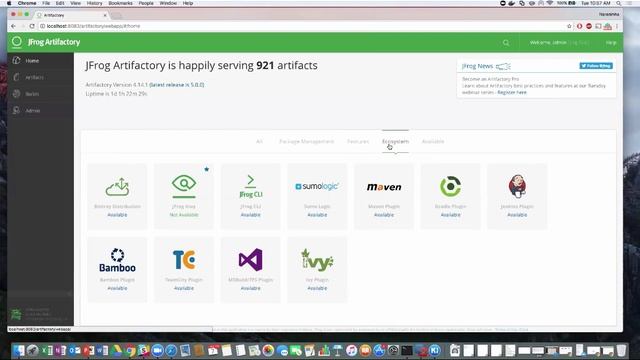The height and width of the screenshot is (360, 640).
Task: Open the Bintray Distribution card
Action: pyautogui.click(x=117, y=196)
